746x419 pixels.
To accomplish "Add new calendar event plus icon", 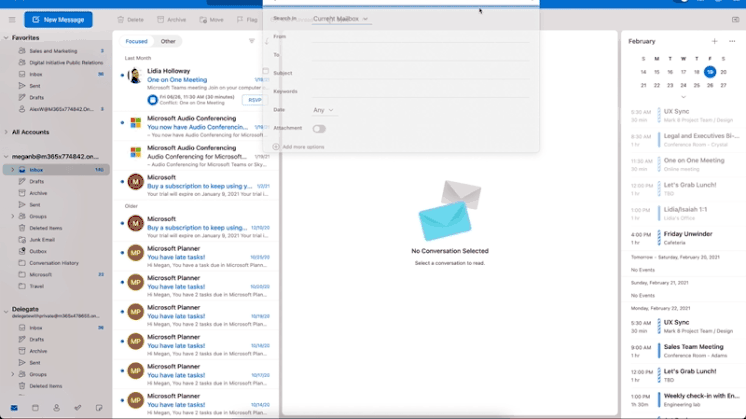I will pyautogui.click(x=714, y=41).
